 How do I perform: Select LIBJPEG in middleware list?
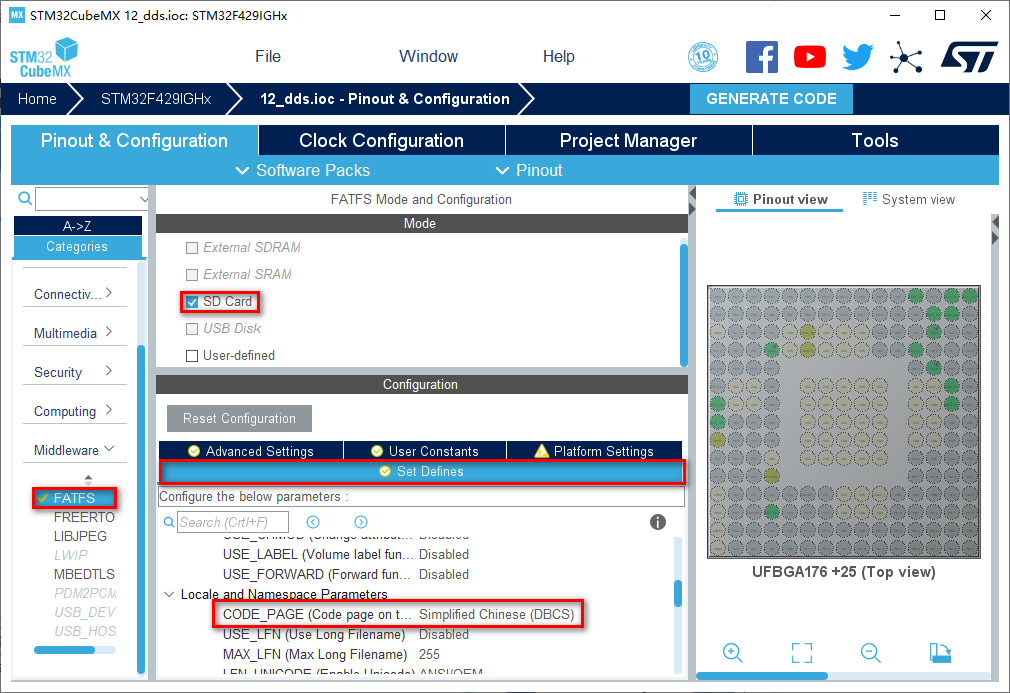pos(80,536)
